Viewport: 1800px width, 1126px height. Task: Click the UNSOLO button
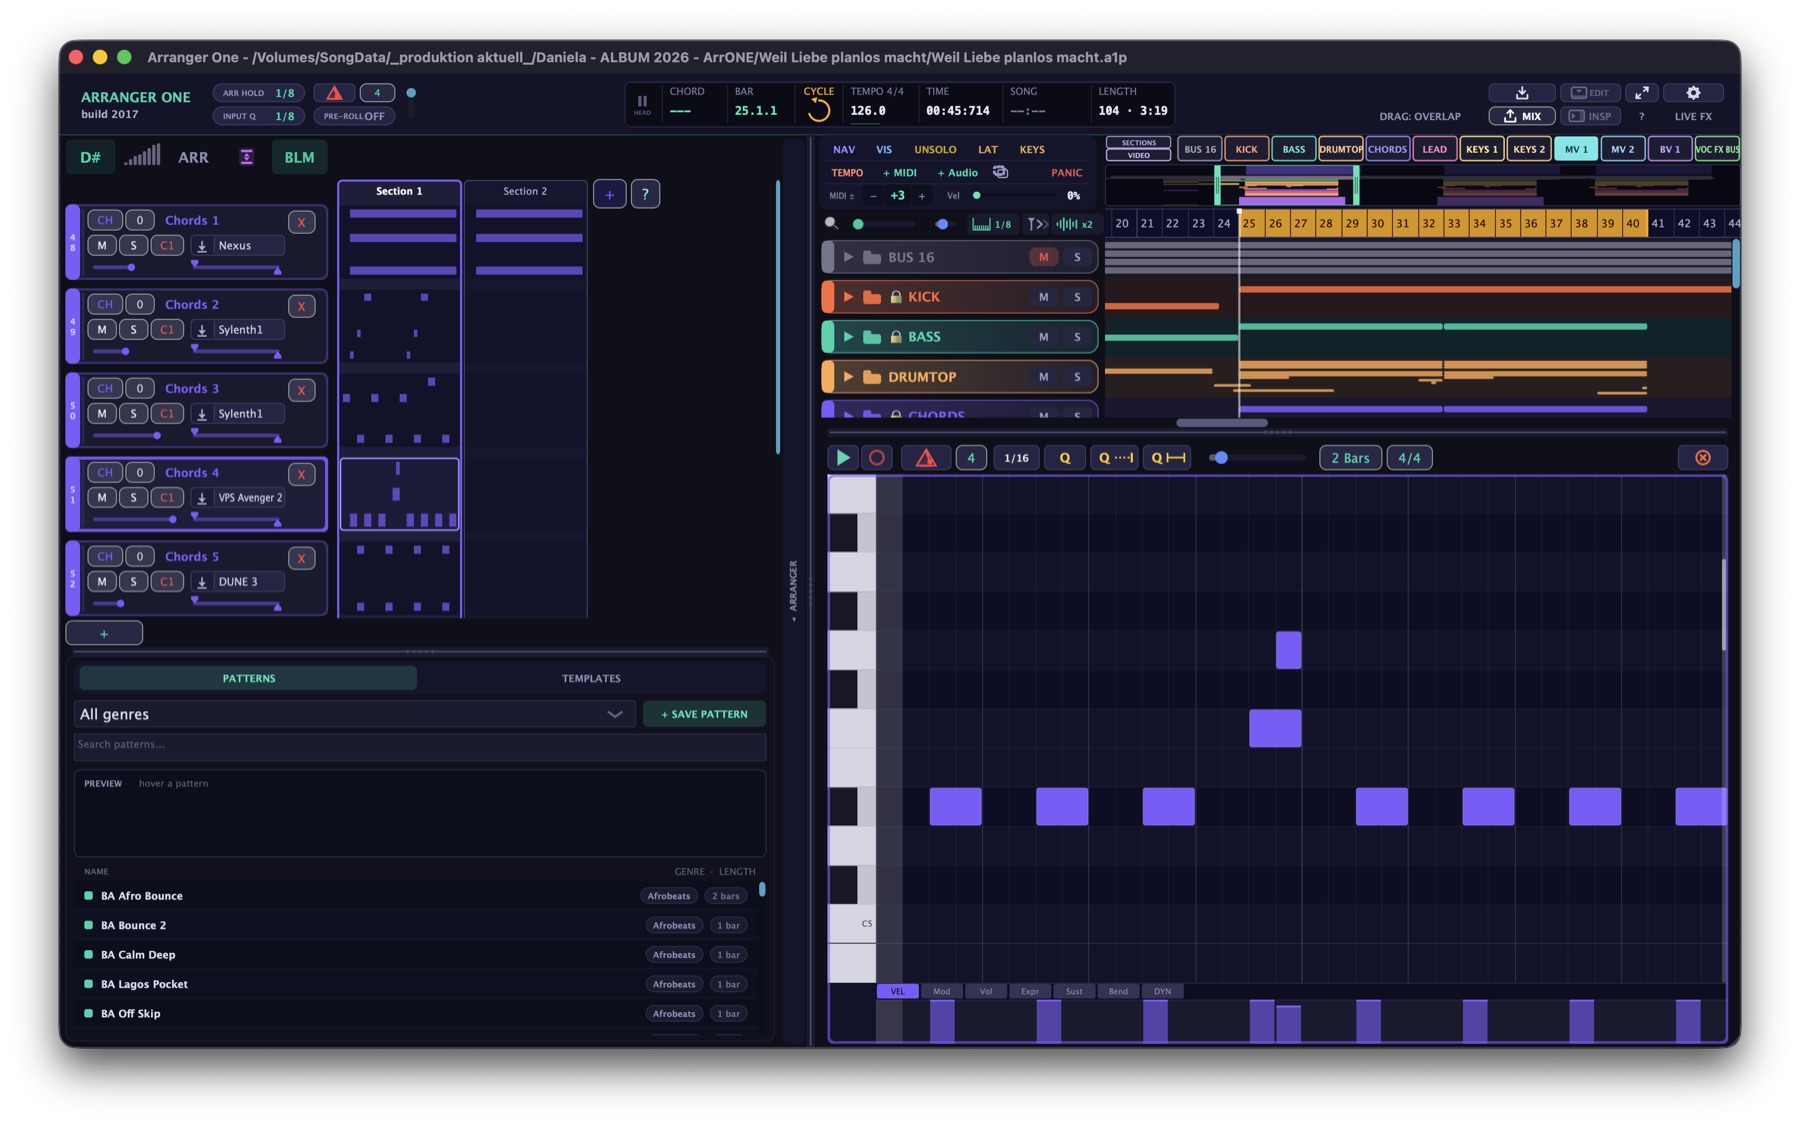point(935,149)
